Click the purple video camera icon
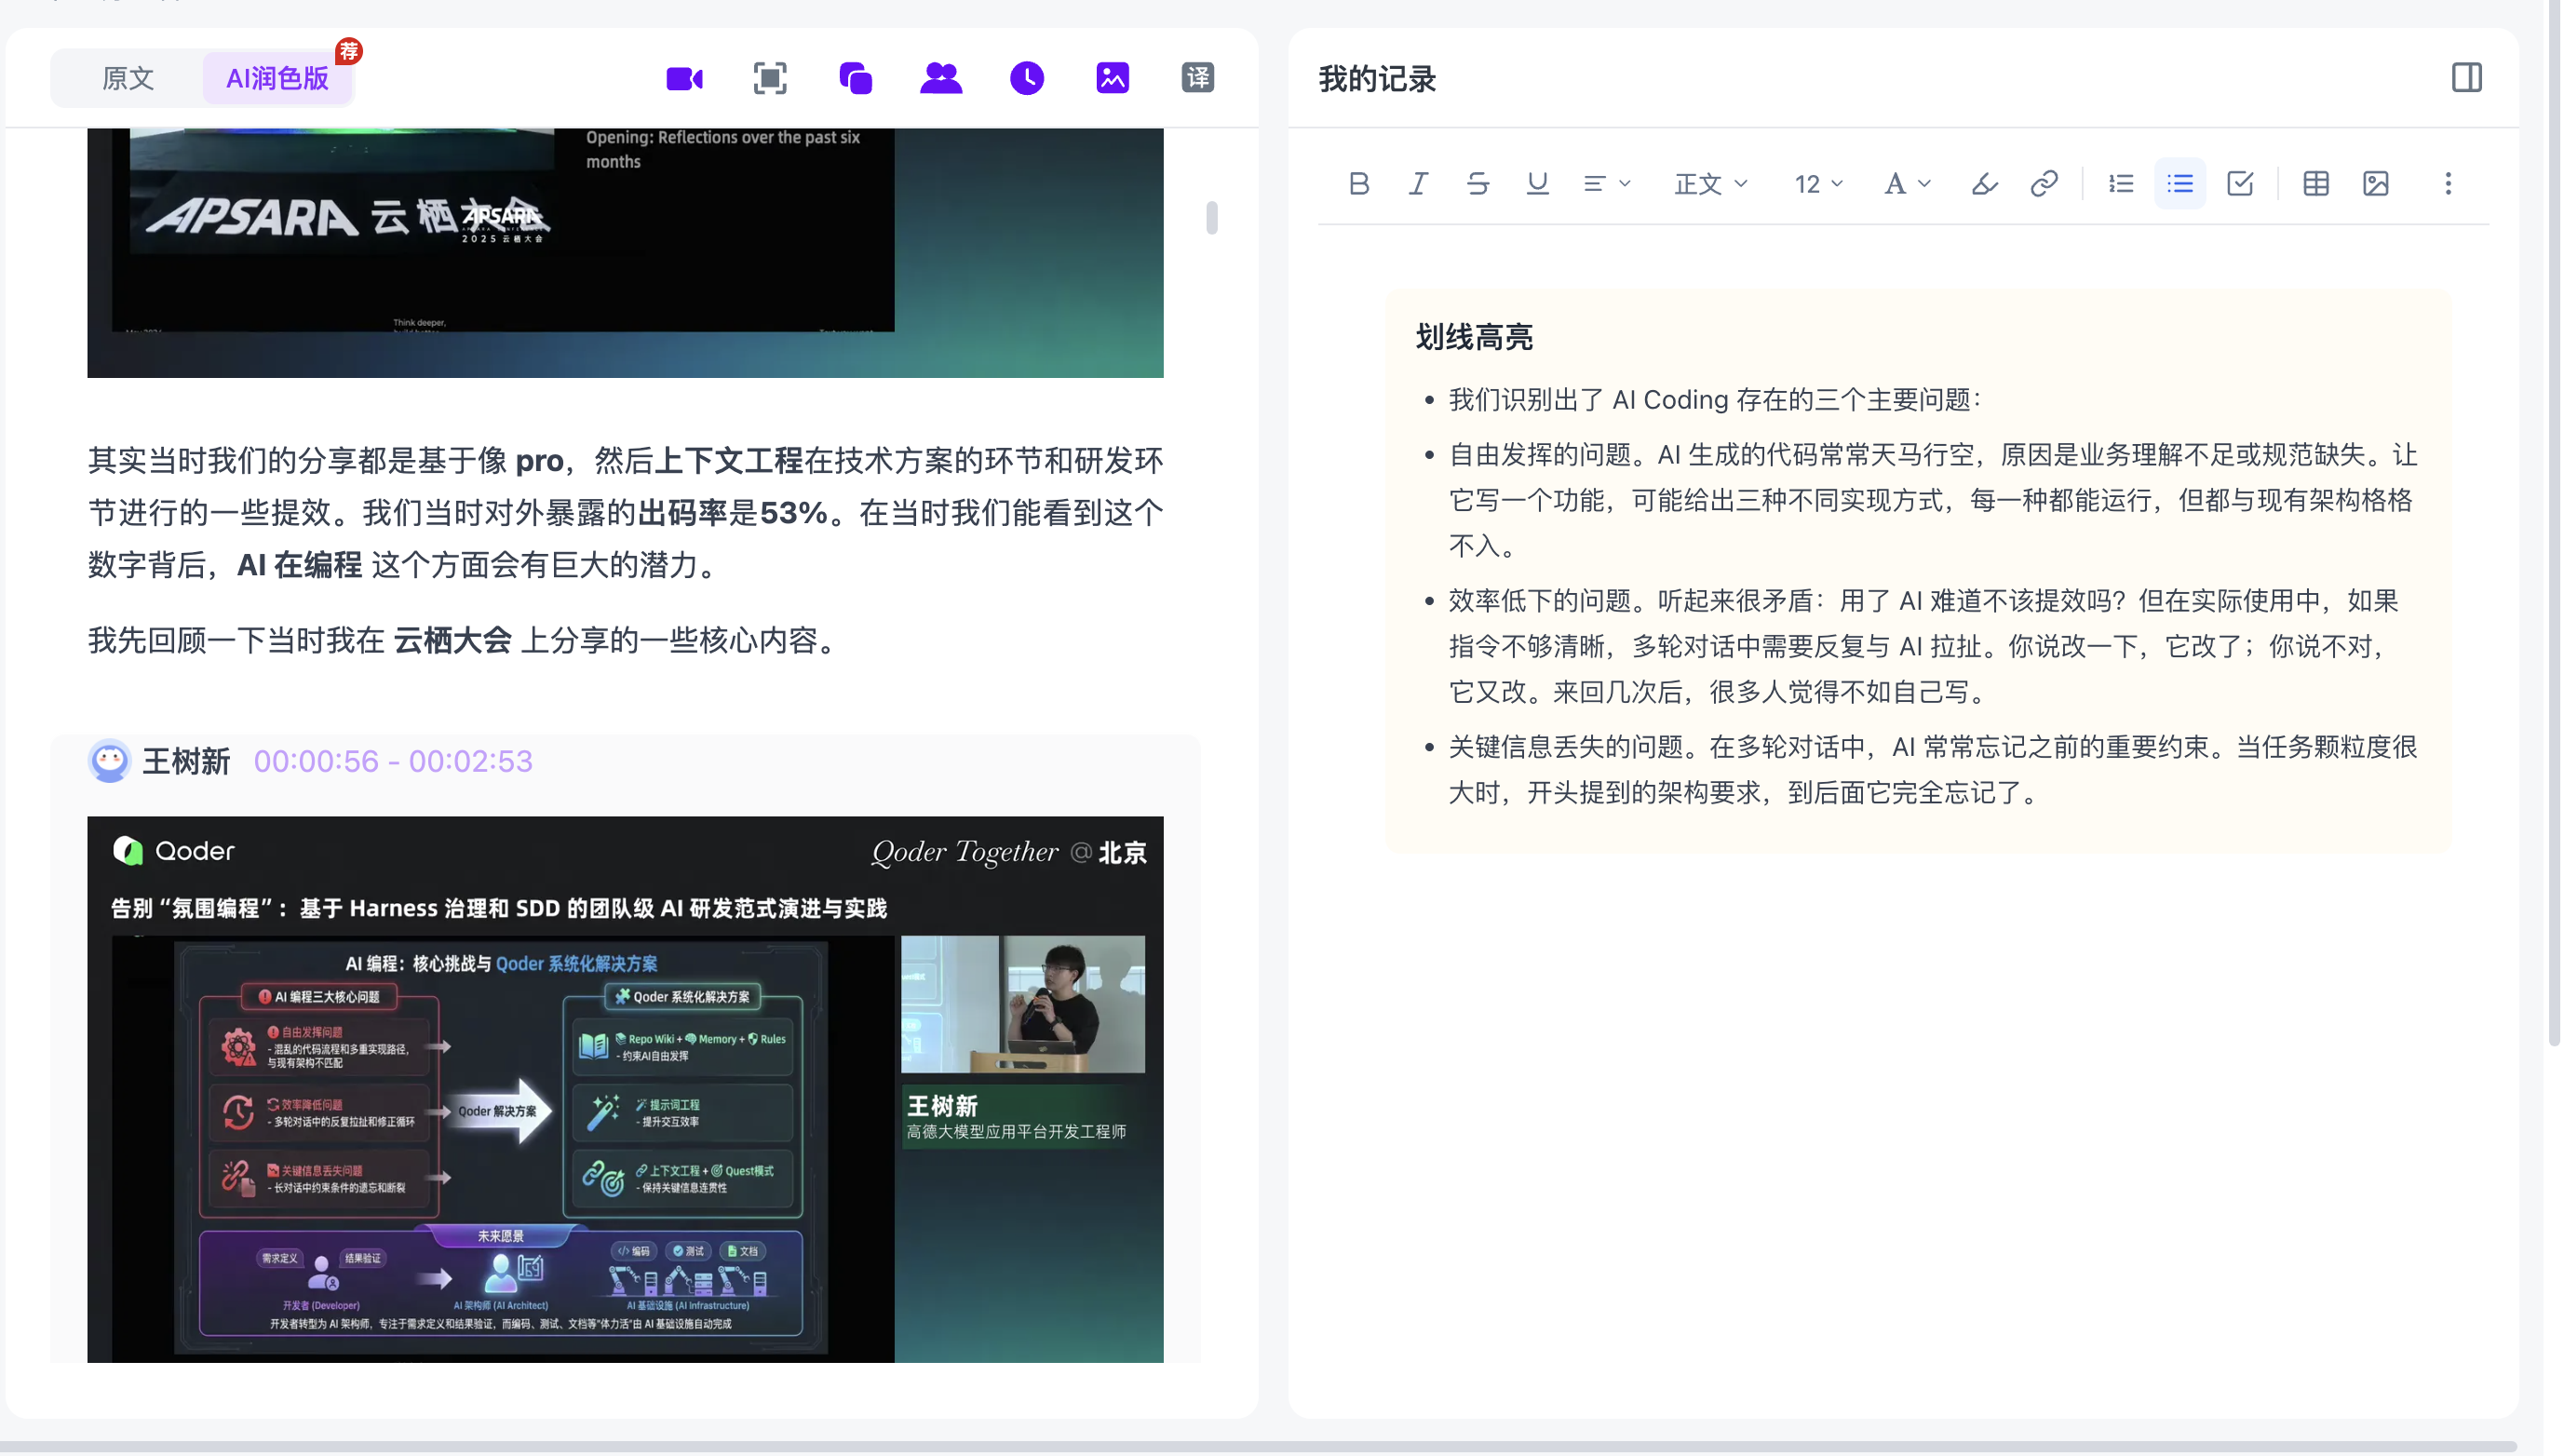This screenshot has height=1456, width=2564. (685, 78)
